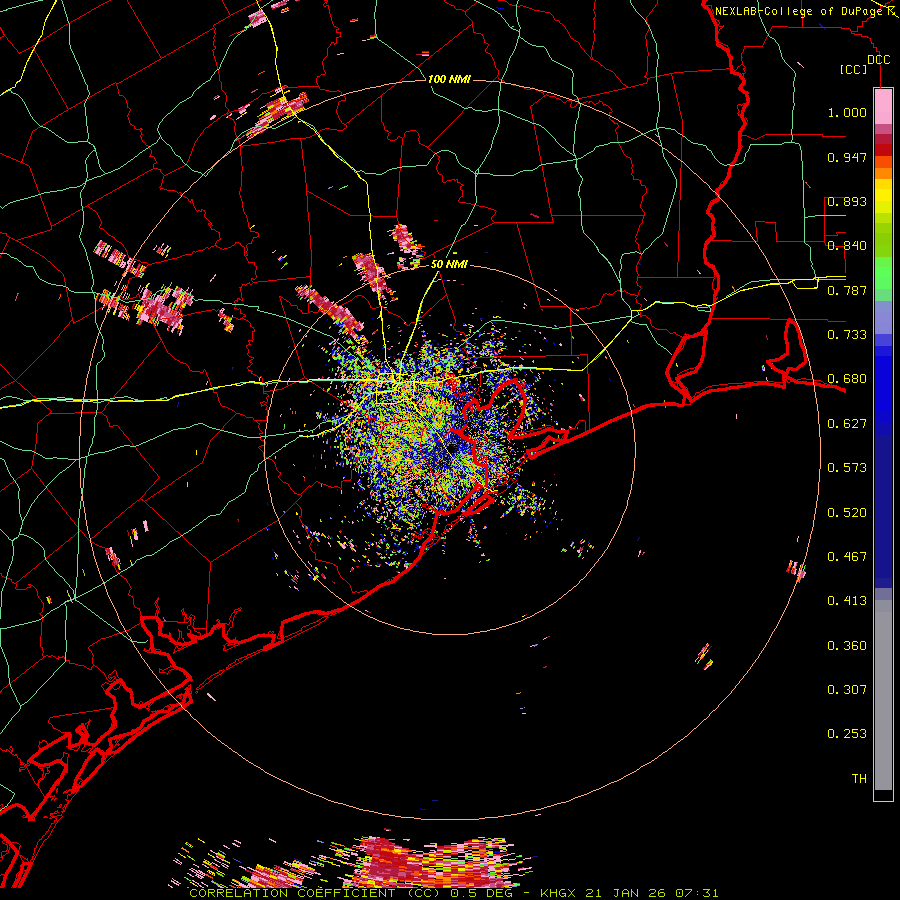Click the TH threshold label
This screenshot has width=900, height=900.
859,779
